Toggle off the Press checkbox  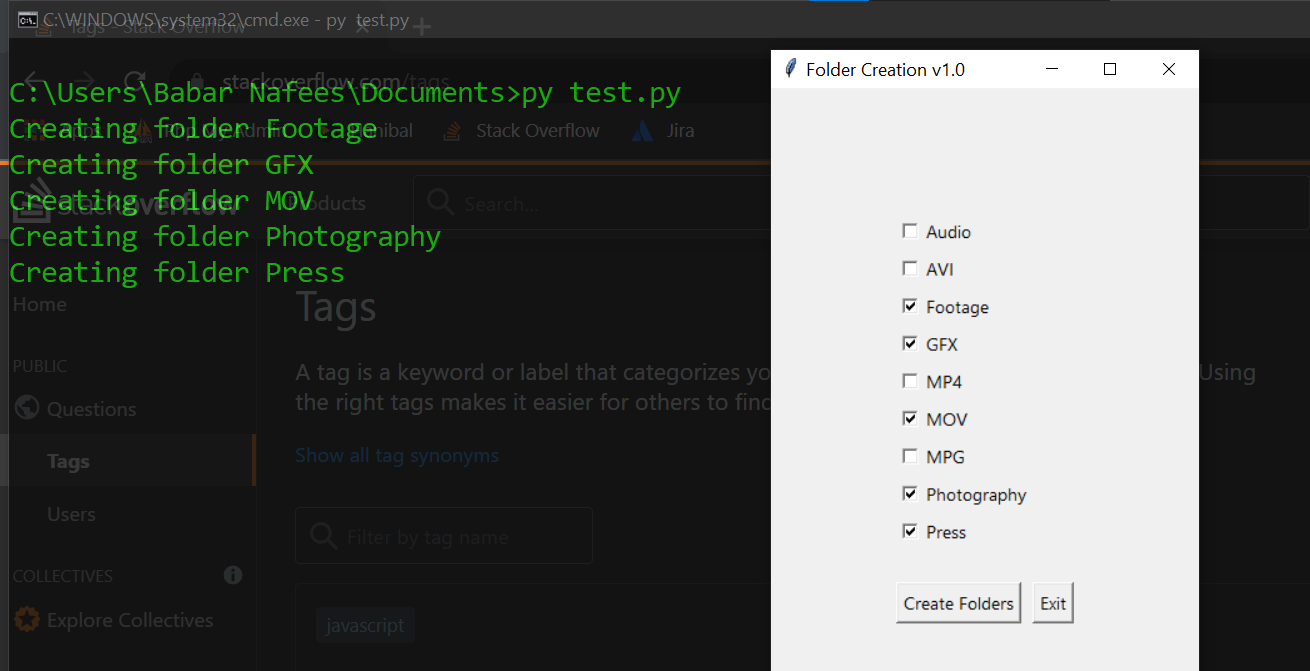(x=909, y=531)
